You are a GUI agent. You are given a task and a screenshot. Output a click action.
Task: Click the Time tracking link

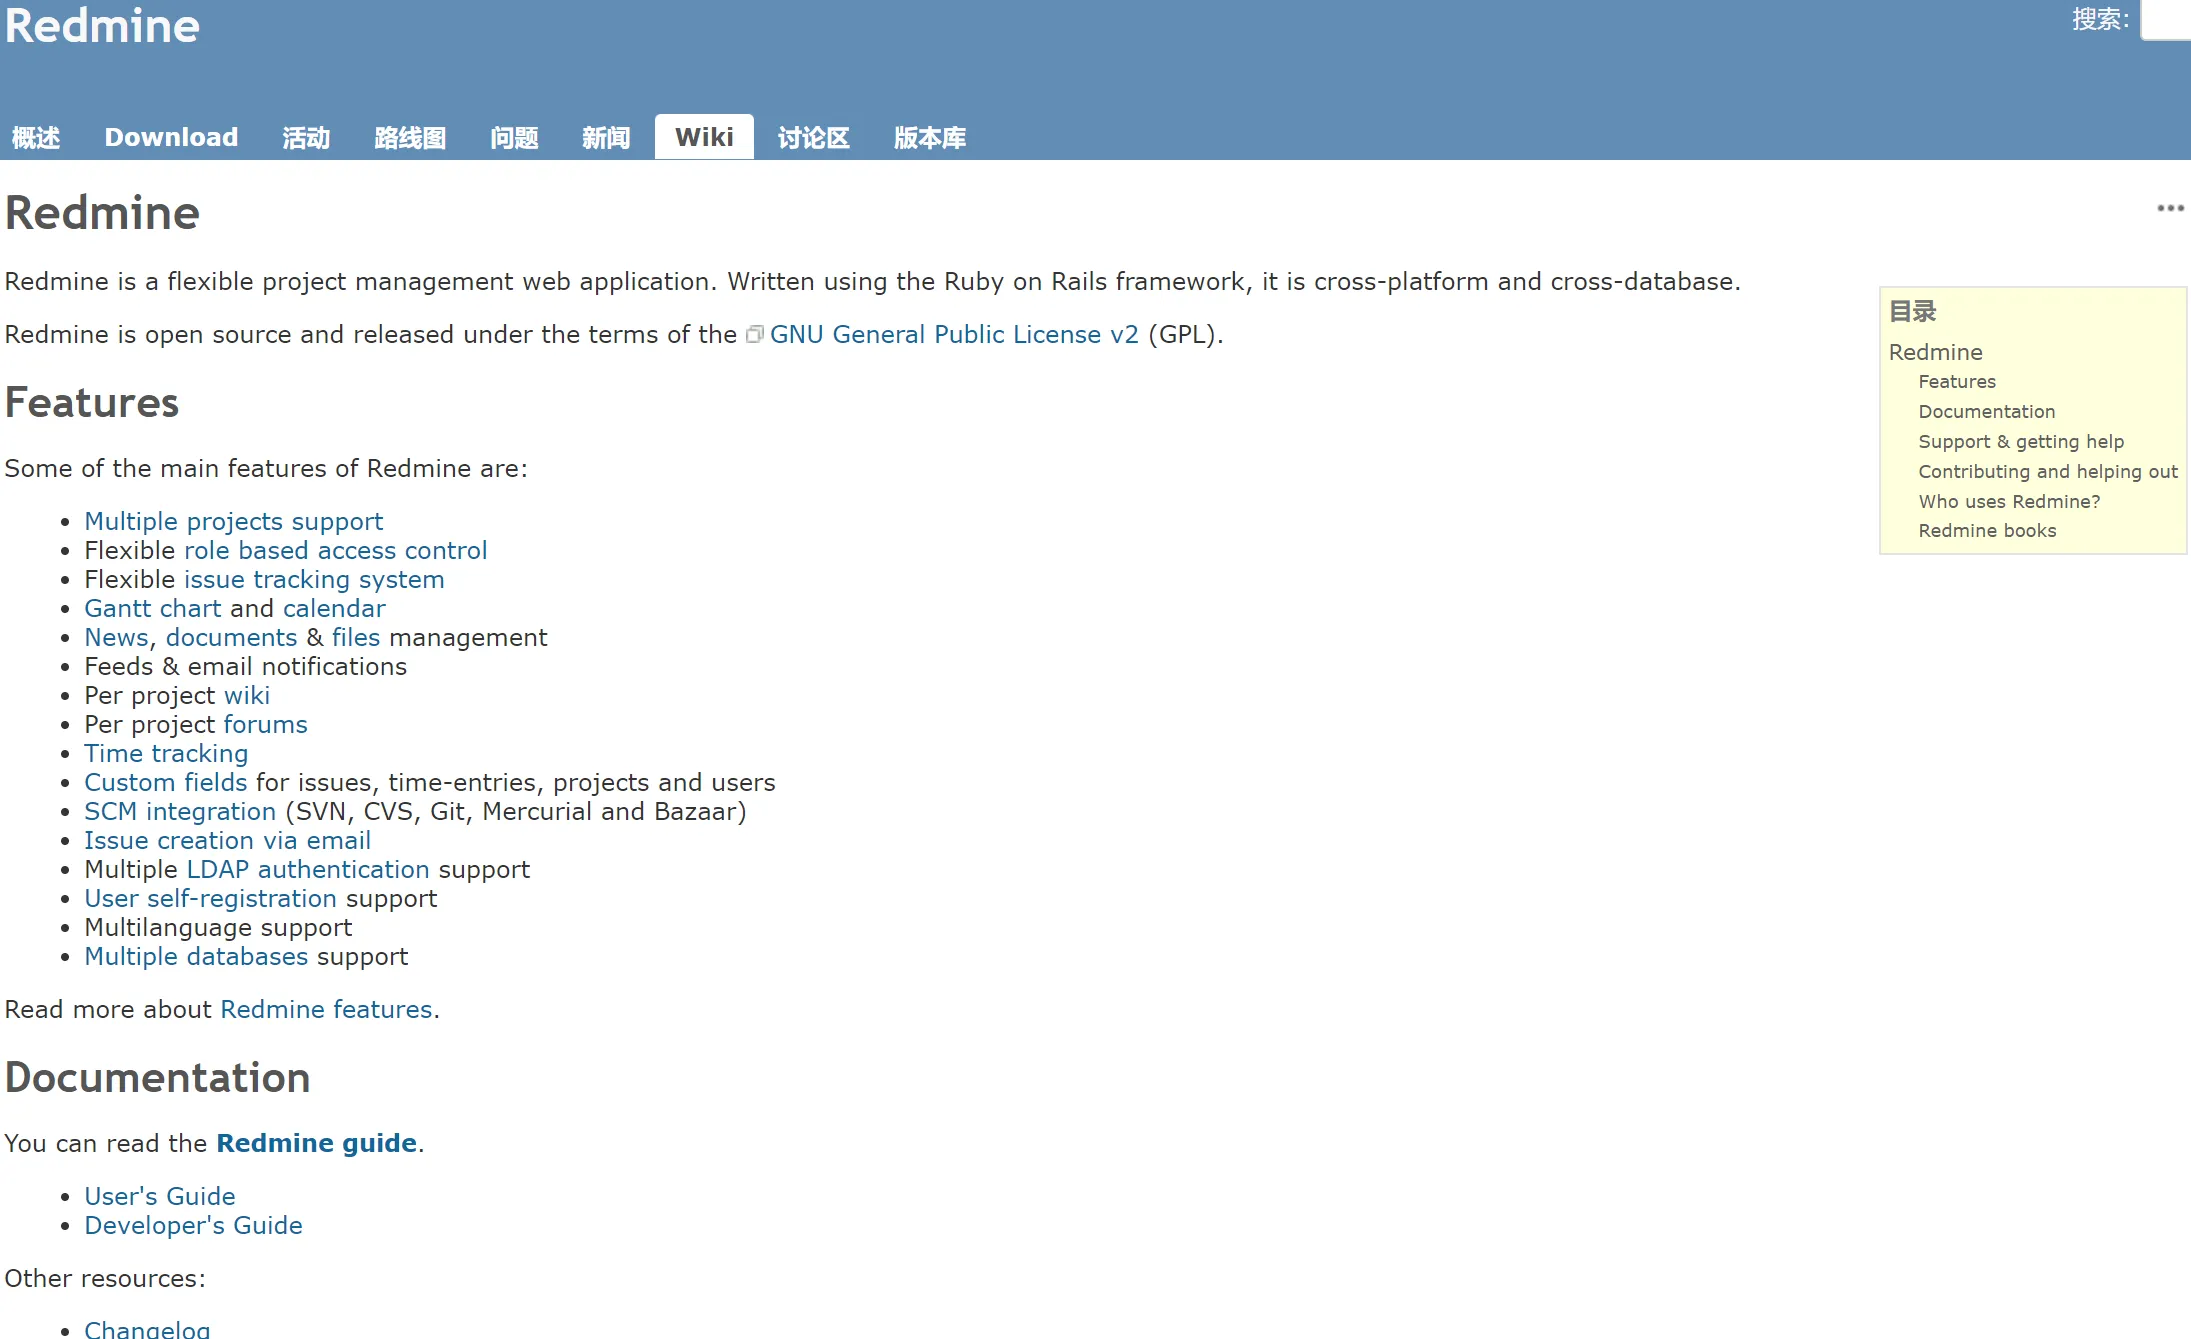point(166,752)
